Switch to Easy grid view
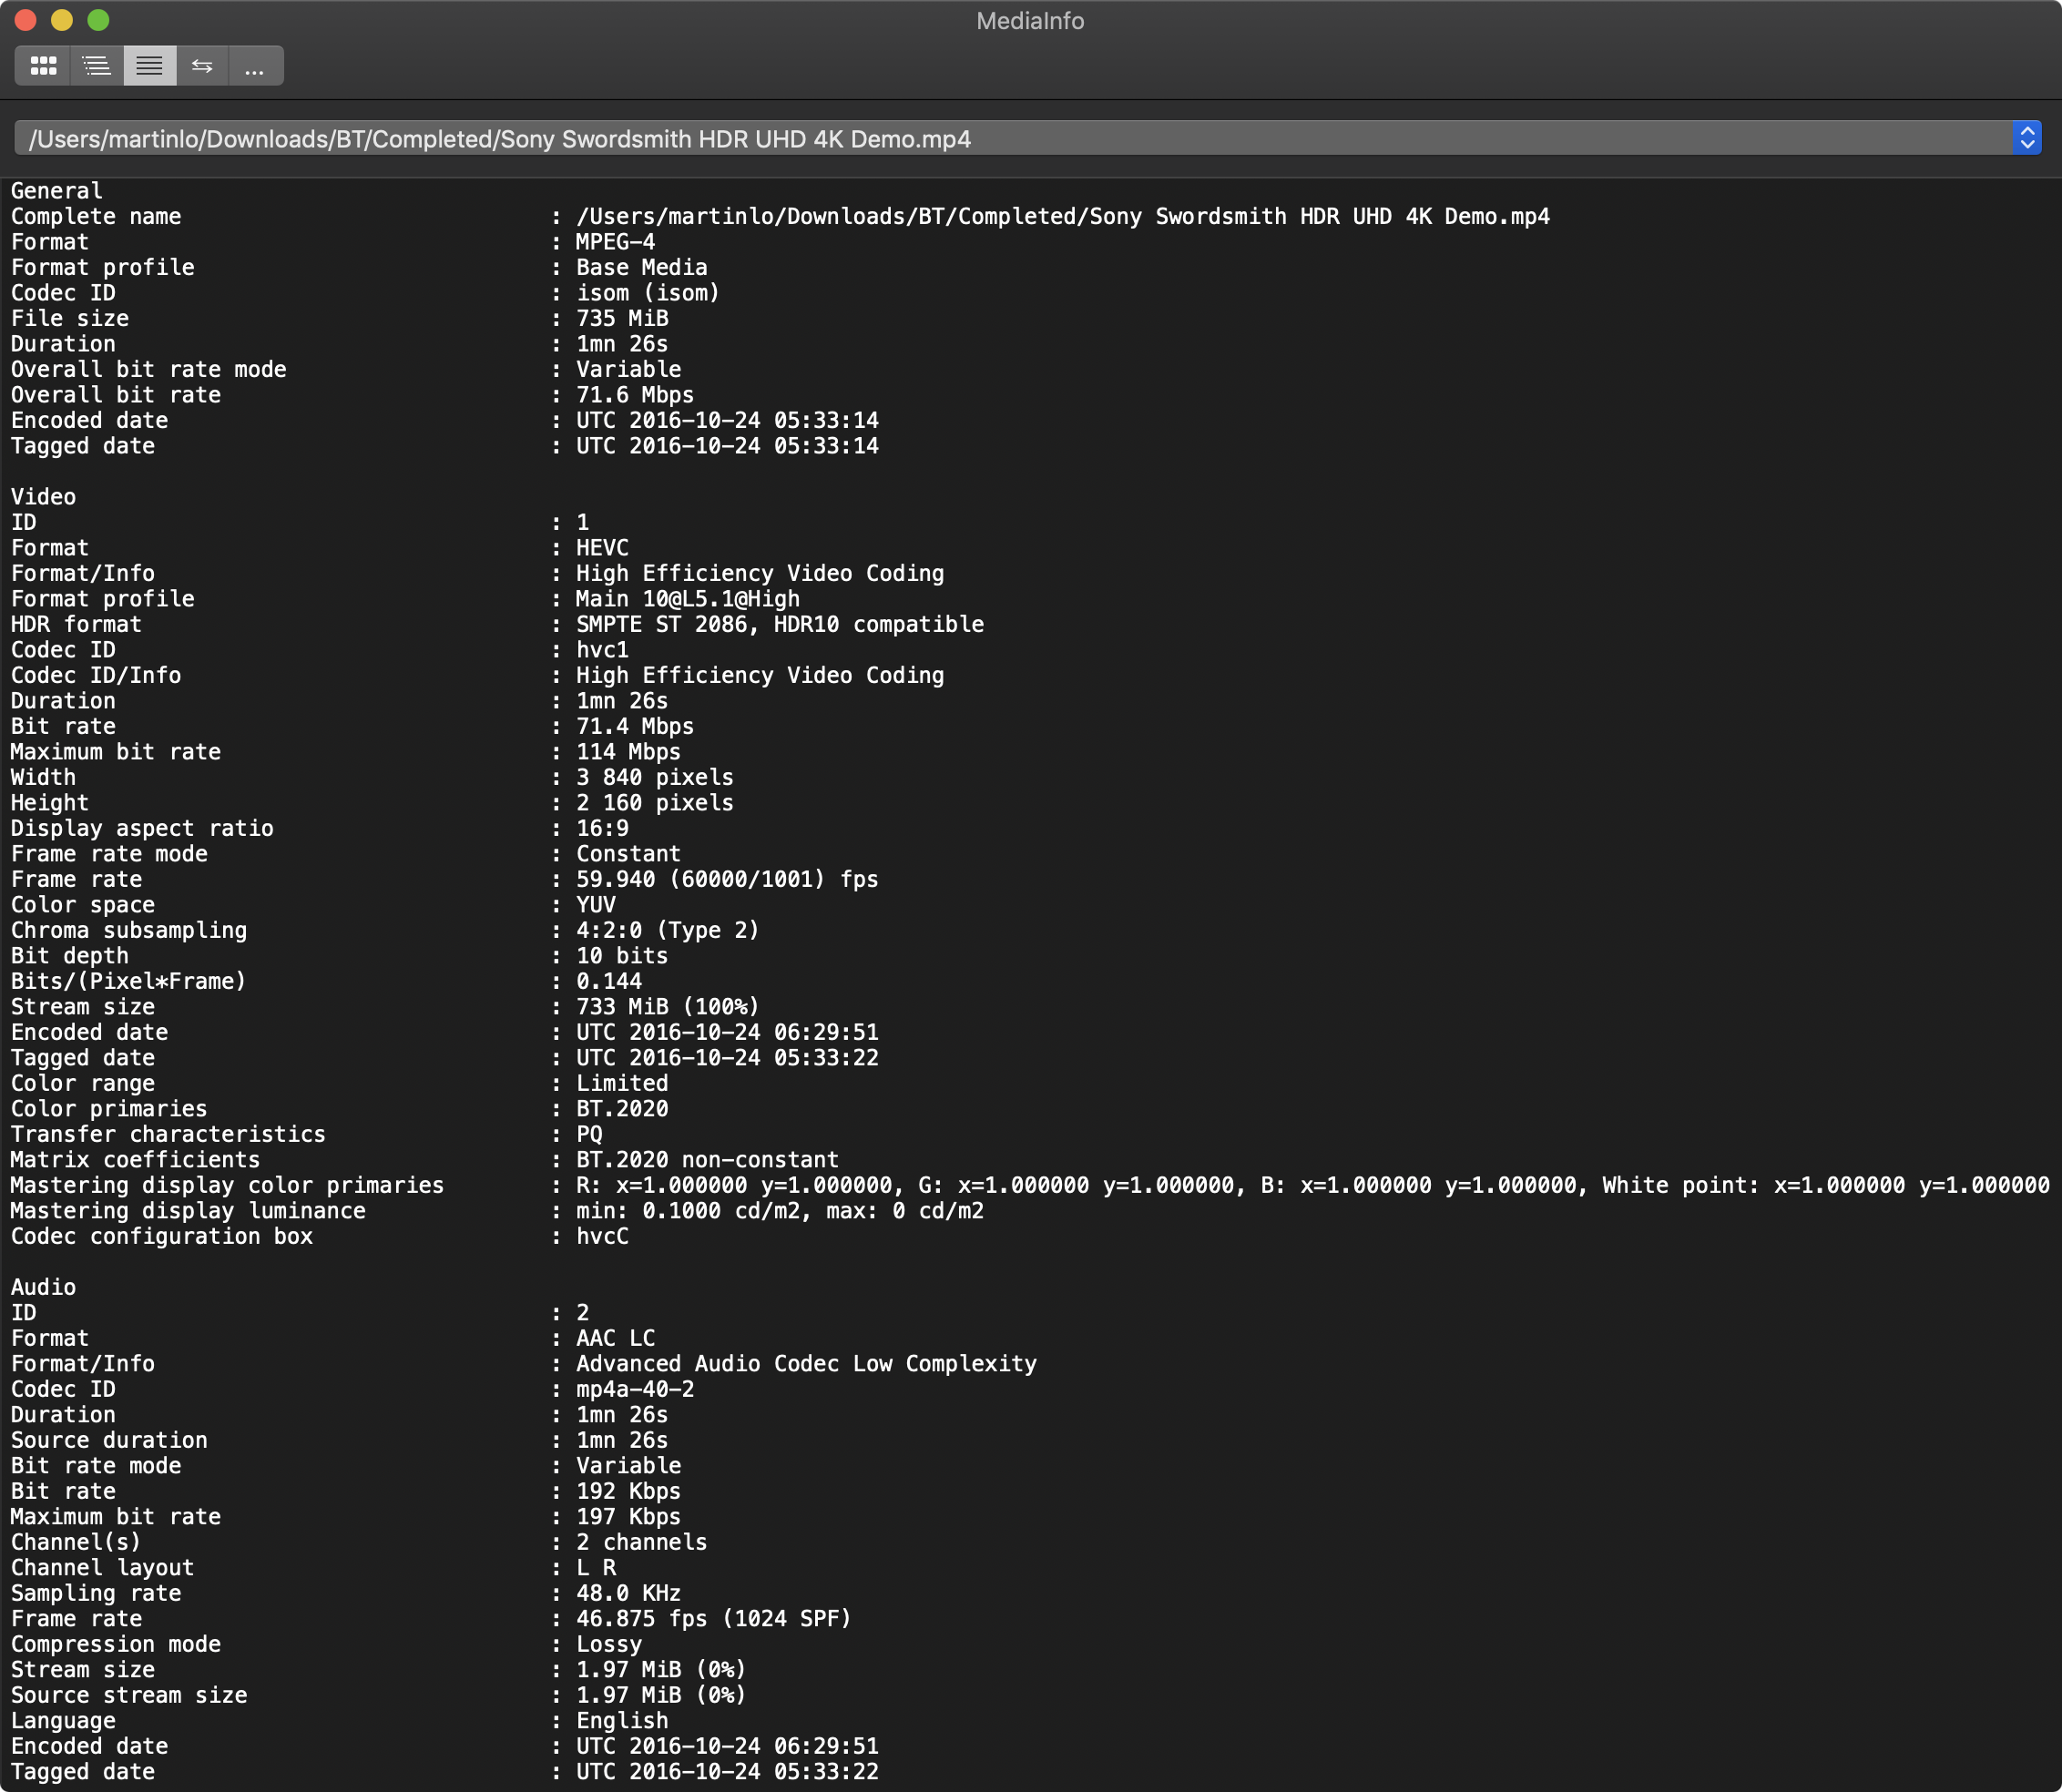 tap(43, 66)
